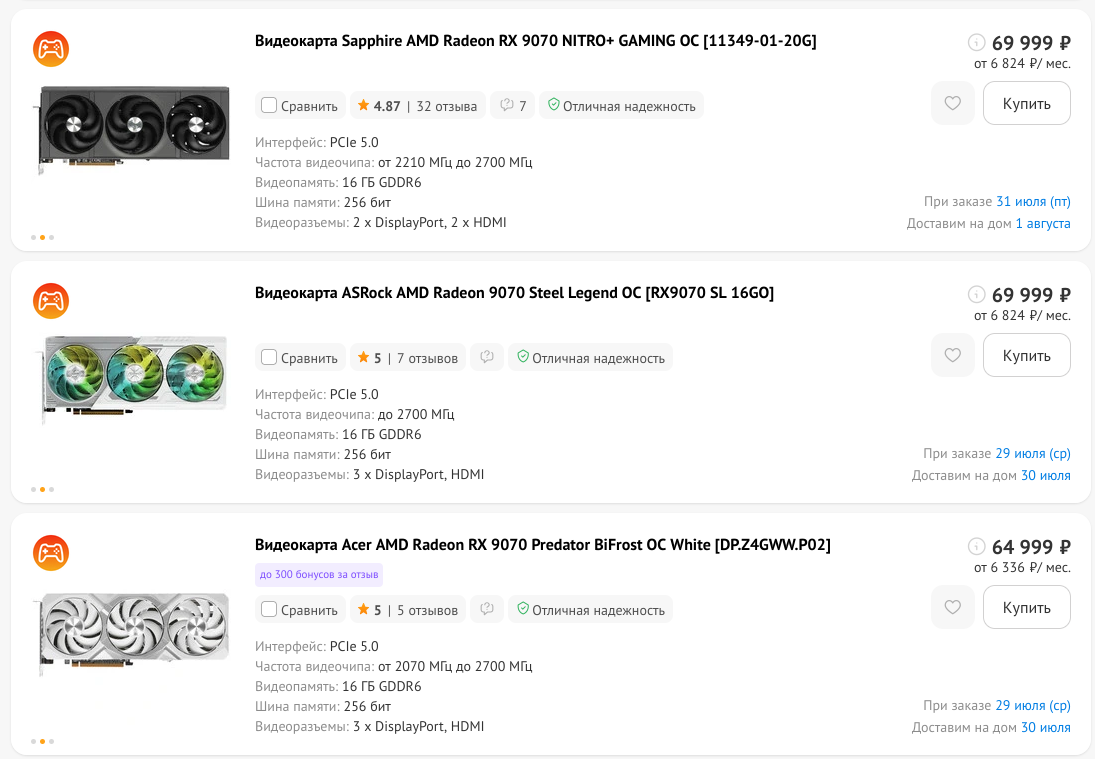Viewport: 1095px width, 759px height.
Task: Switch to third image dot for Sapphire card
Action: click(52, 237)
